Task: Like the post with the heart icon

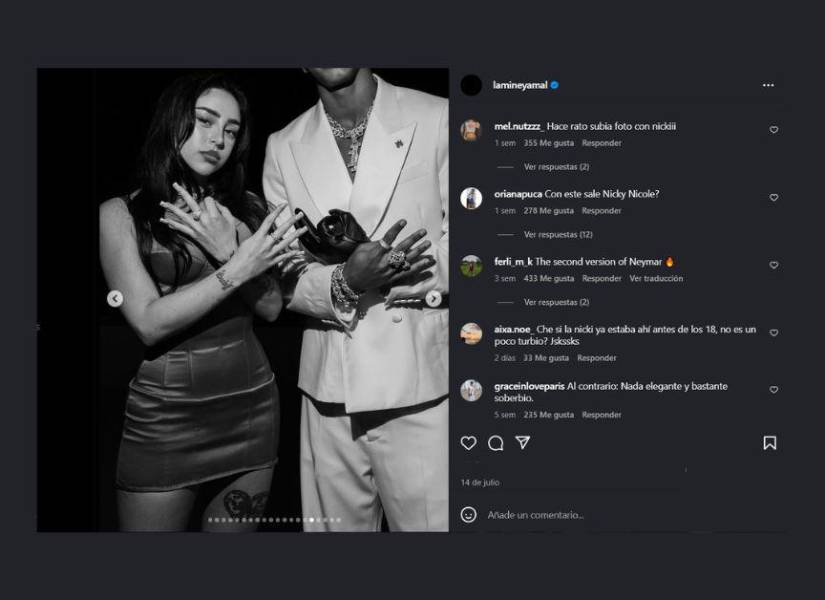Action: click(x=468, y=441)
